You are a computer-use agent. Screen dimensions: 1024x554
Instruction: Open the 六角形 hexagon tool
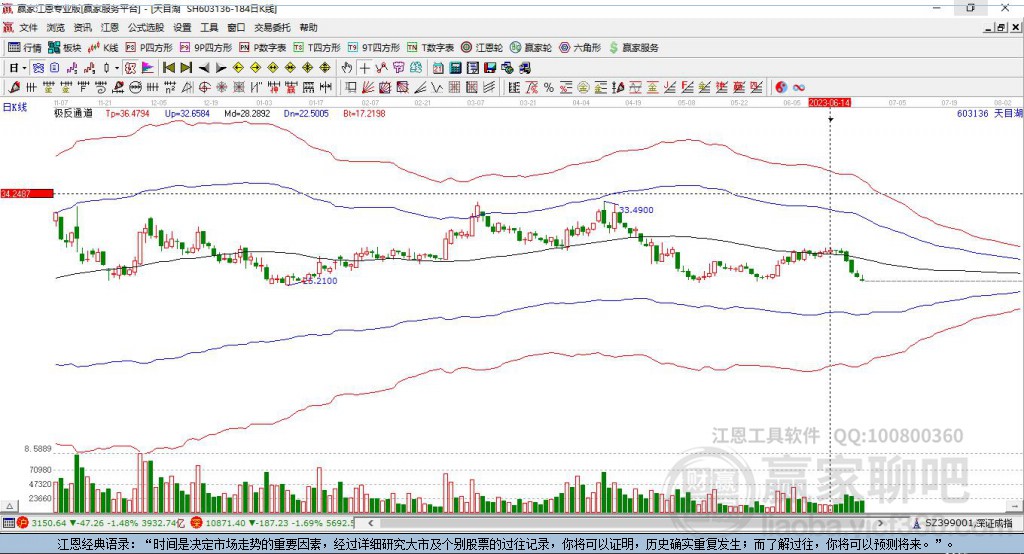(x=580, y=48)
